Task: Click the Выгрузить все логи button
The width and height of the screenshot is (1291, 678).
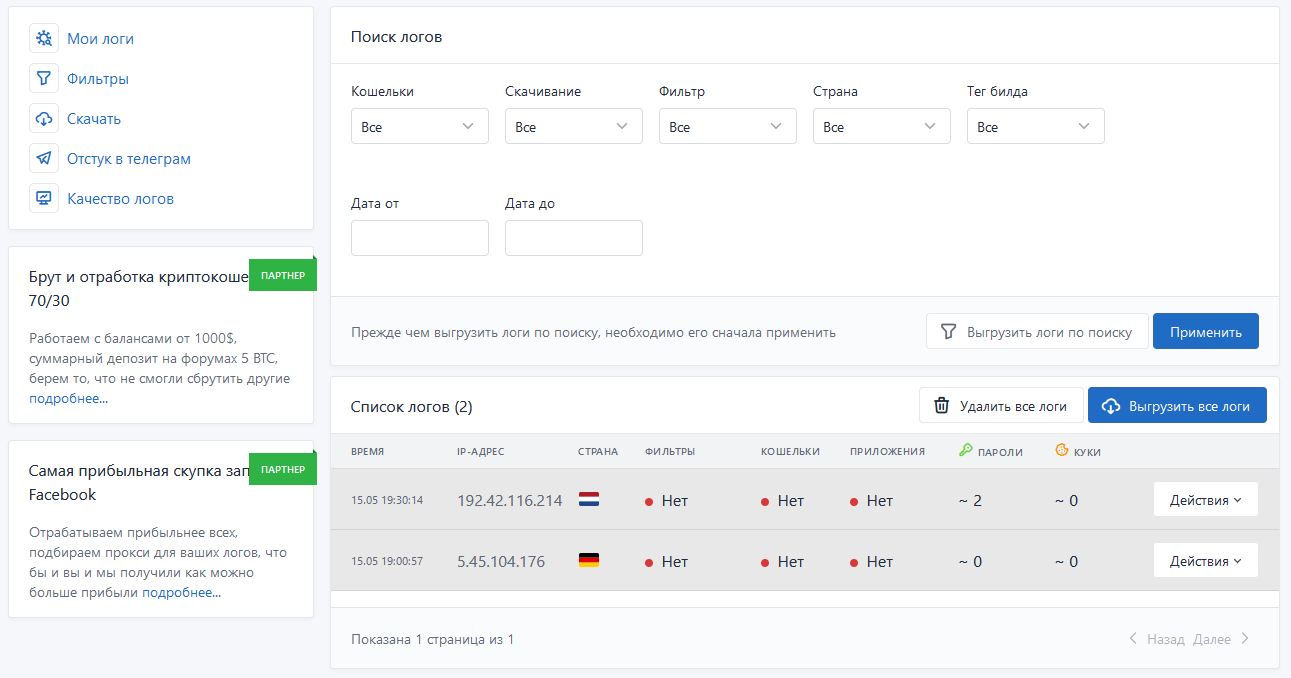Action: pos(1176,406)
